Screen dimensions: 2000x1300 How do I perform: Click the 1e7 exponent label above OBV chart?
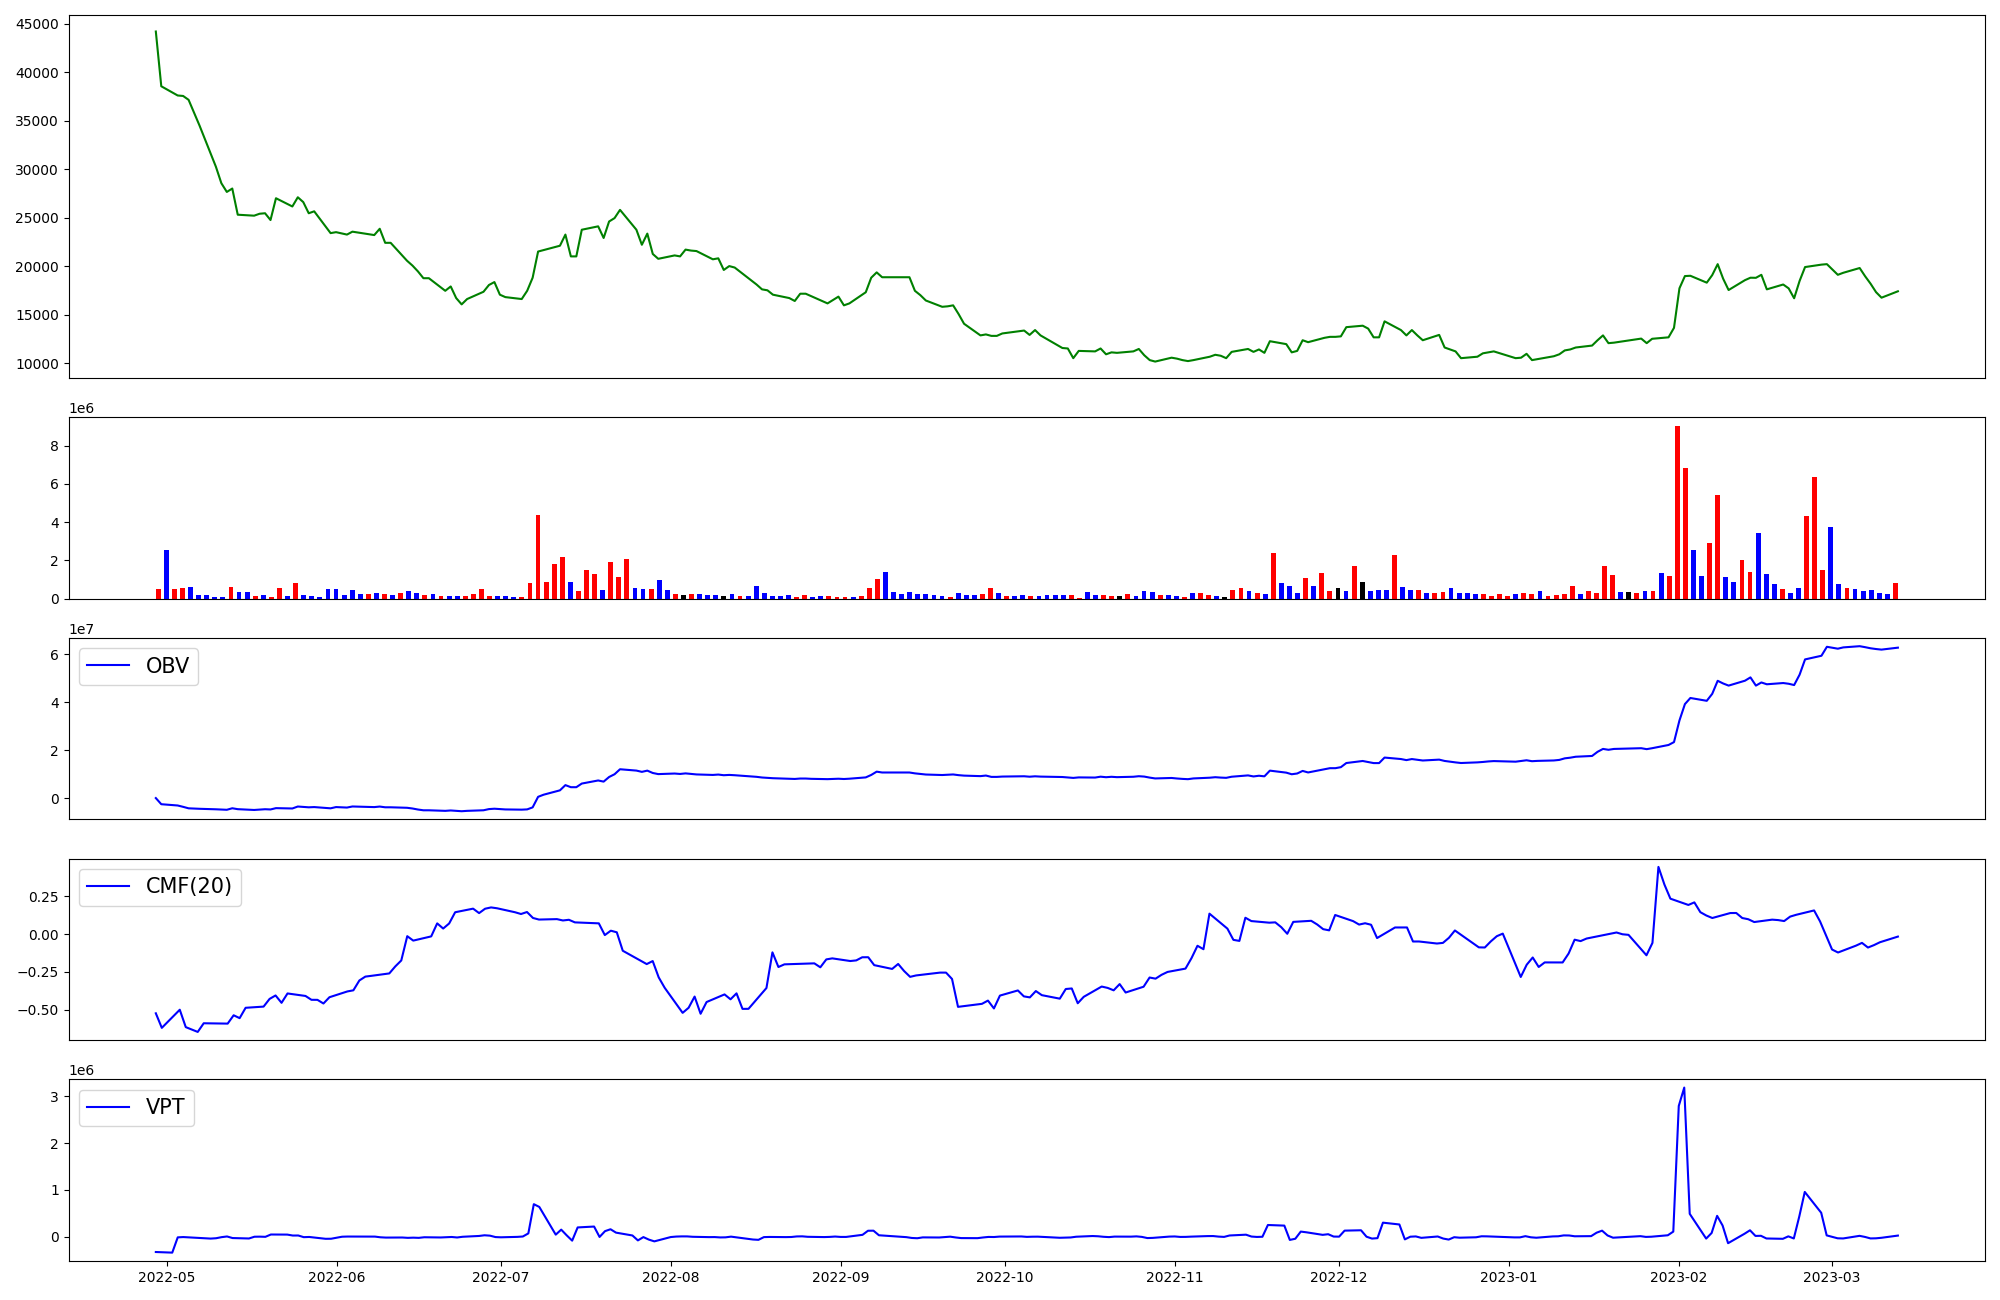tap(83, 629)
